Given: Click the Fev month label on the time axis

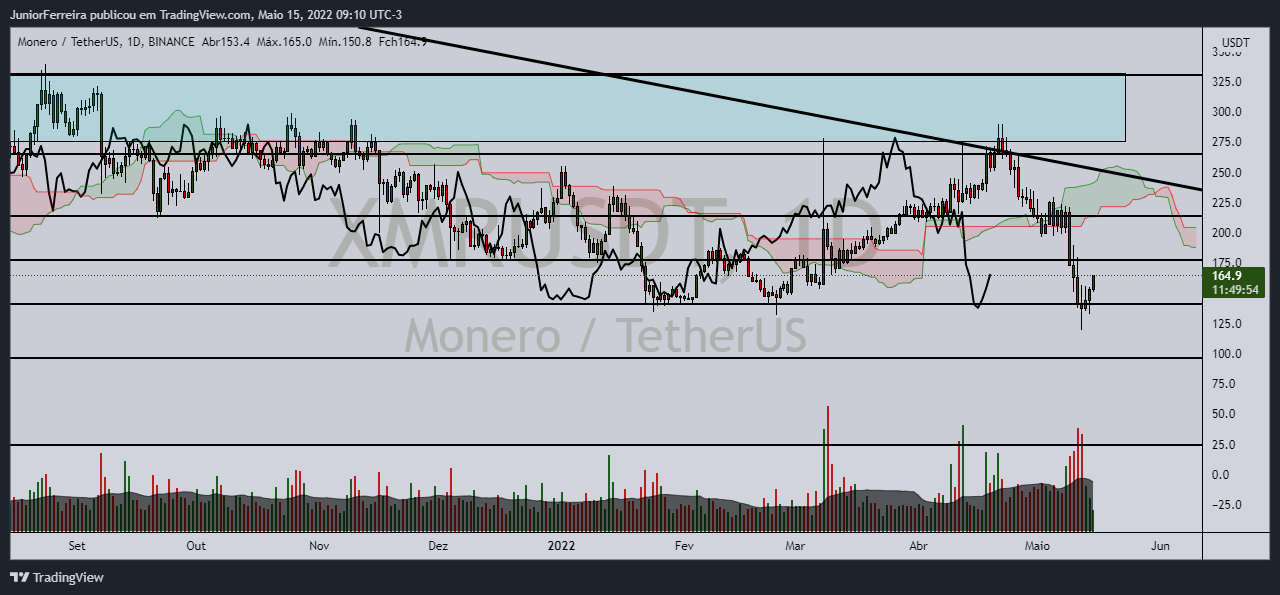Looking at the screenshot, I should pos(684,546).
